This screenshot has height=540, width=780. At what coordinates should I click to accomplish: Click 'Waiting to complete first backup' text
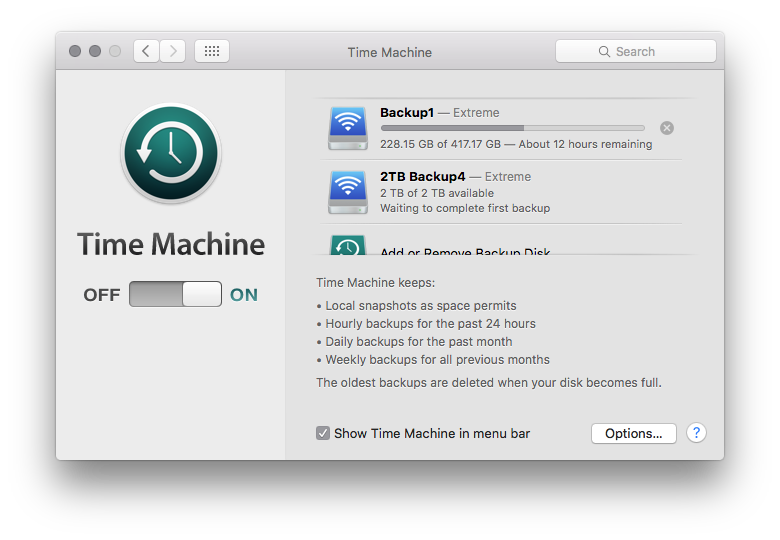pyautogui.click(x=465, y=208)
